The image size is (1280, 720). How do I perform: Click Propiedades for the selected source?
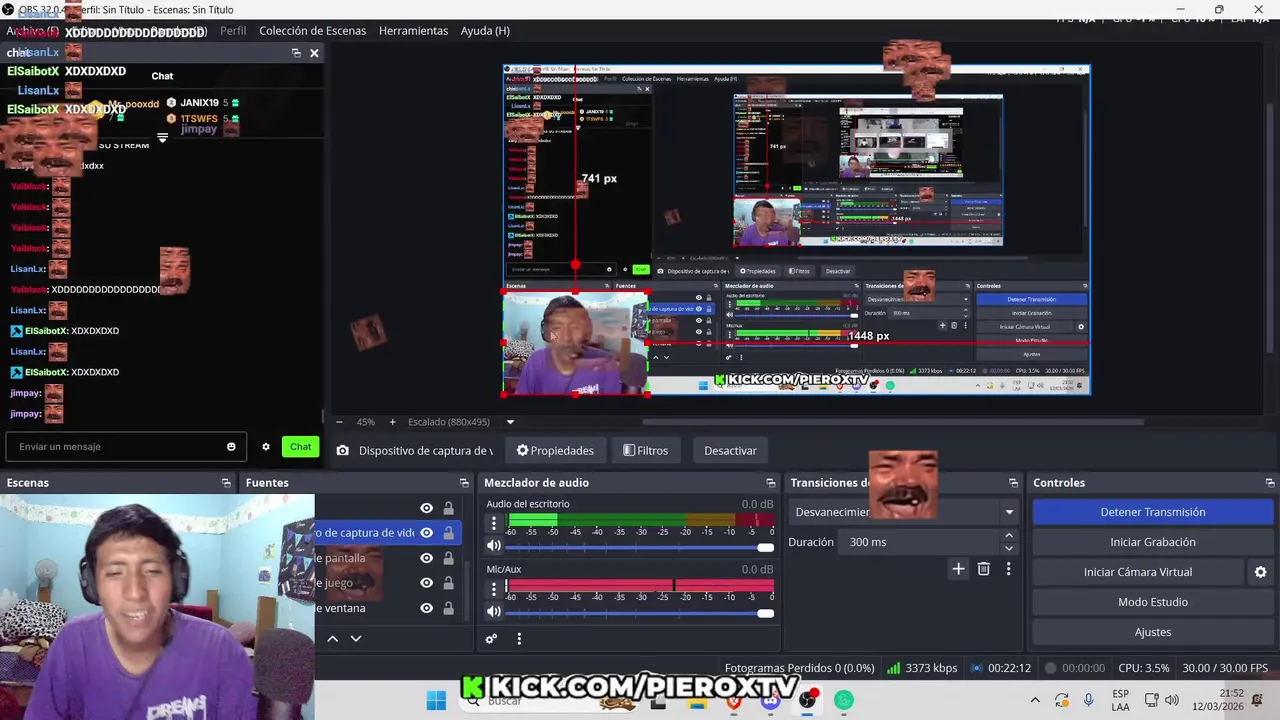[x=555, y=451]
